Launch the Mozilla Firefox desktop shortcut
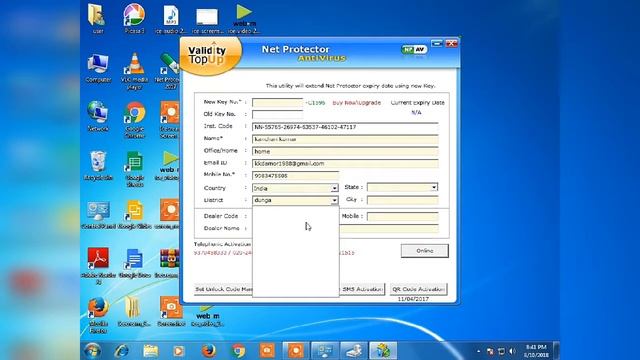 point(98,314)
